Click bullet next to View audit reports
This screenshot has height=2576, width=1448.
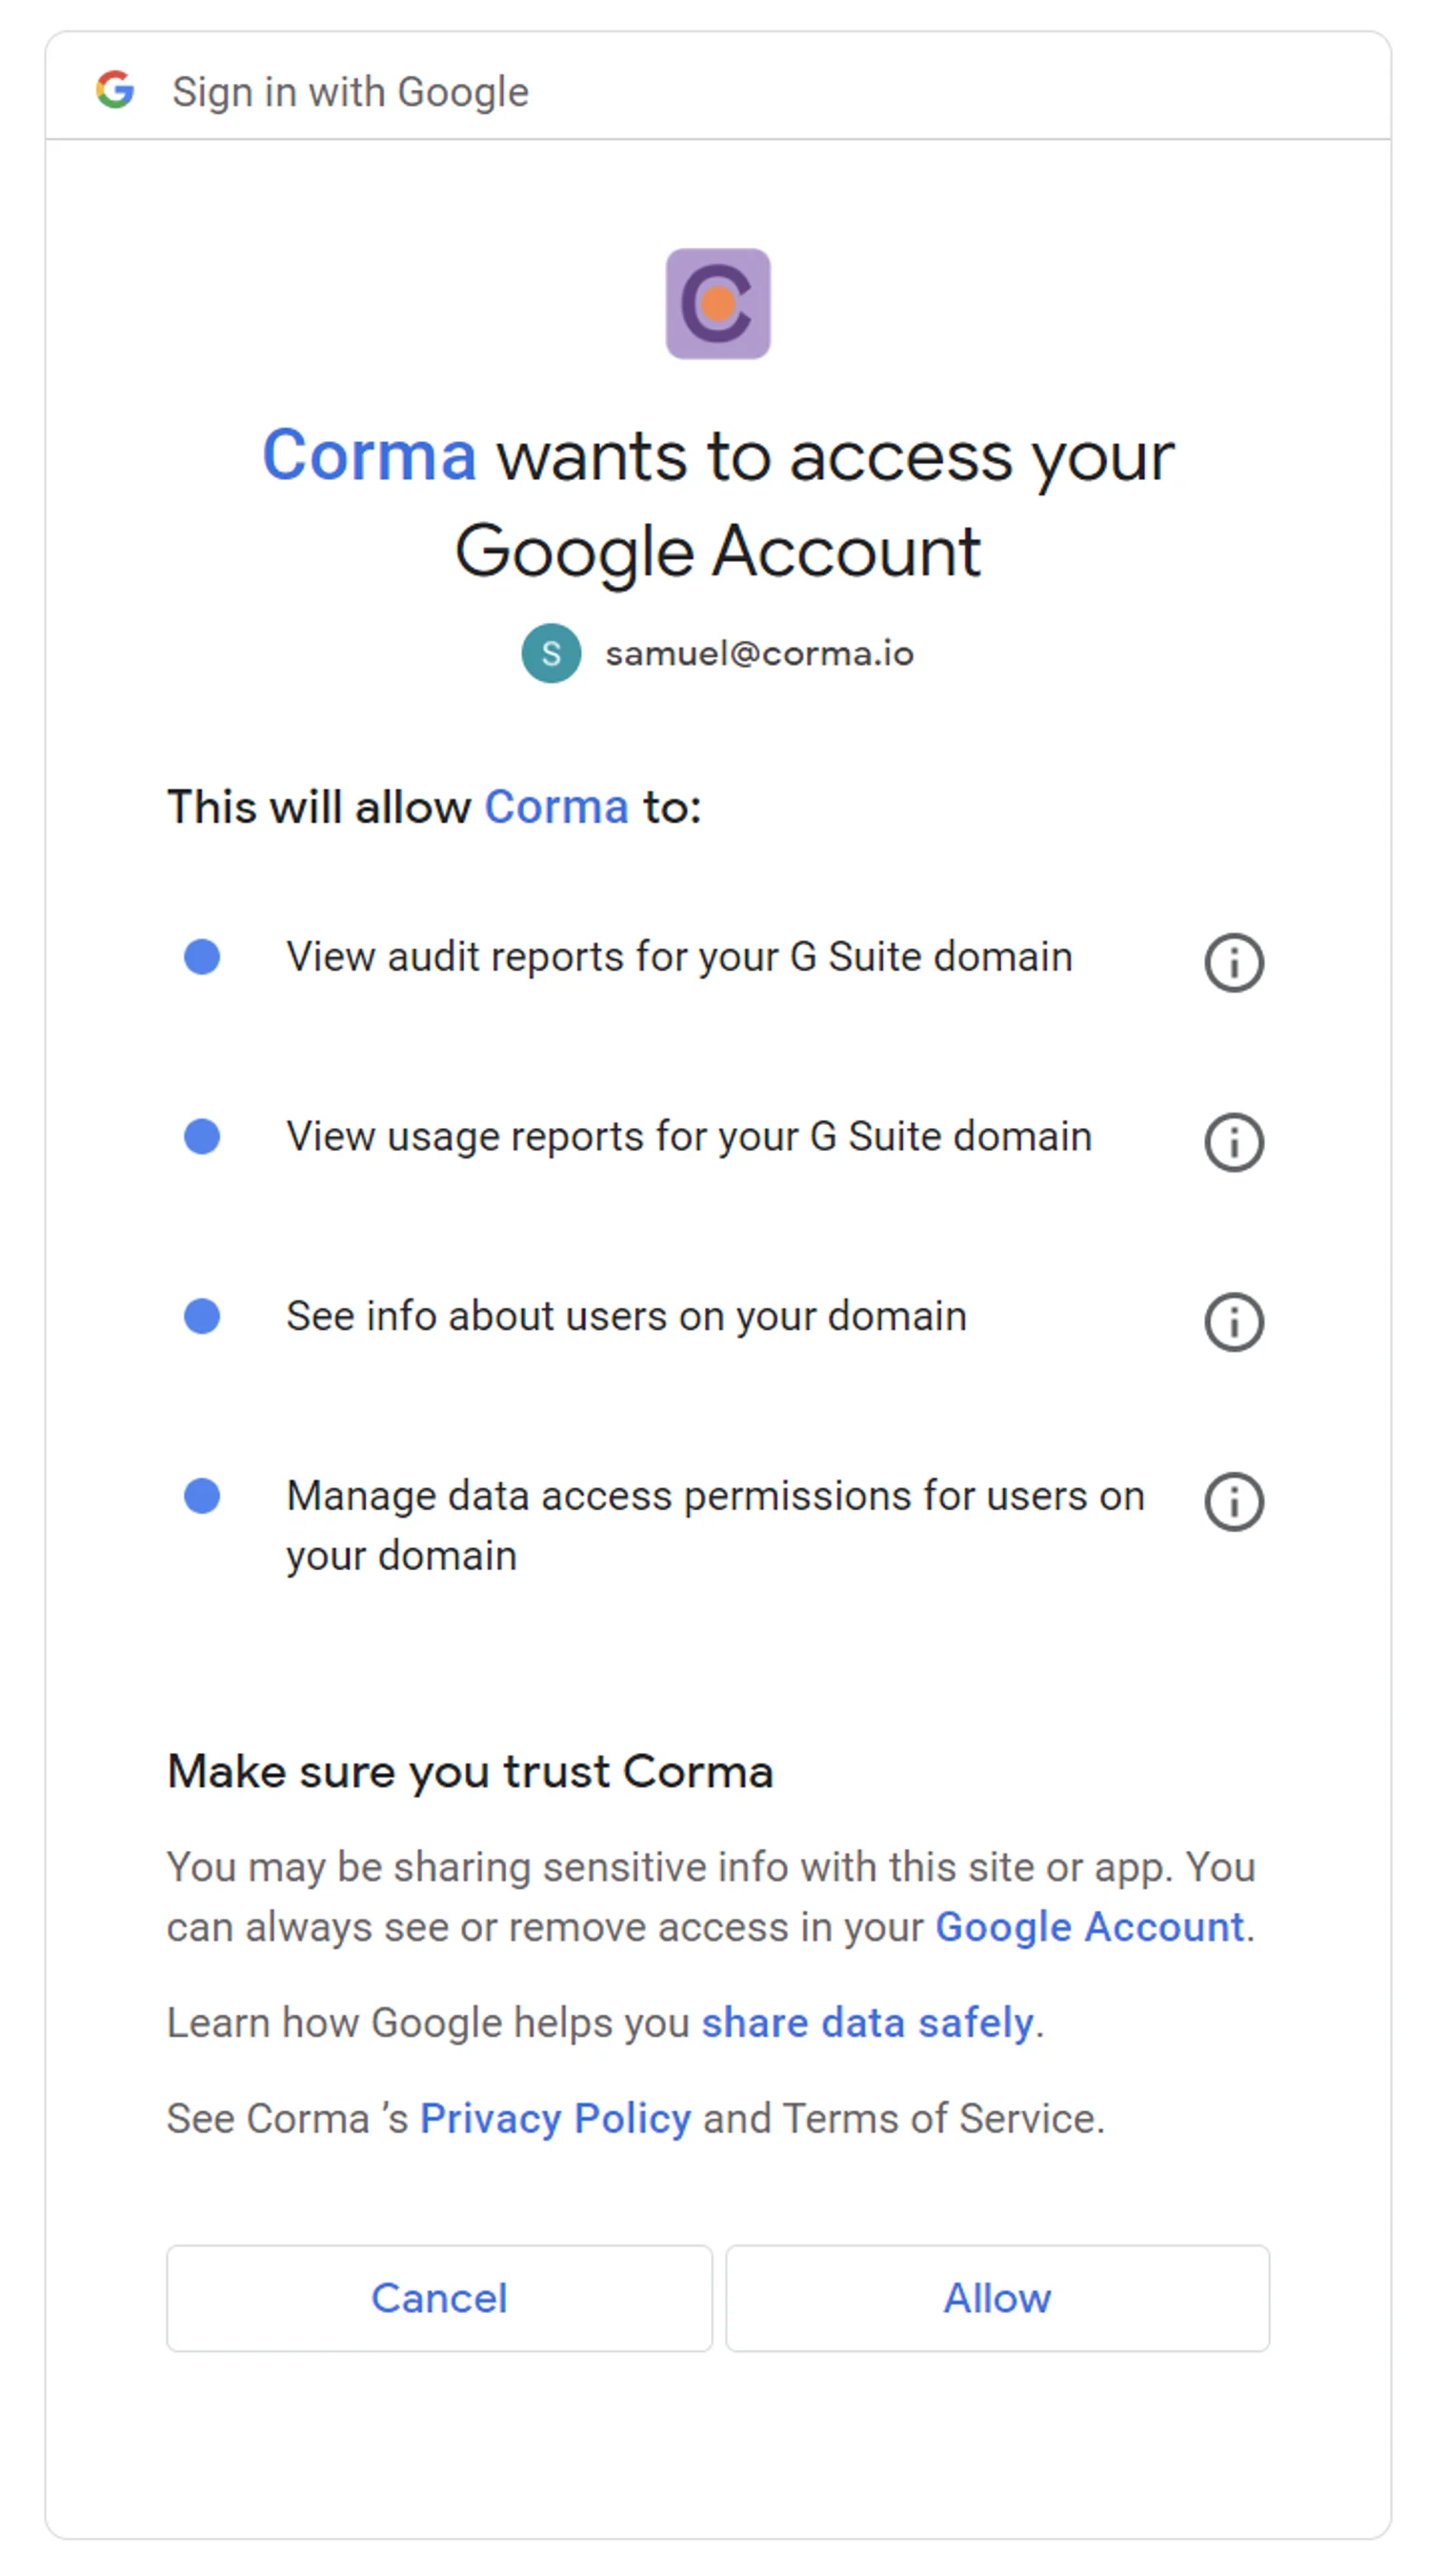[x=202, y=957]
